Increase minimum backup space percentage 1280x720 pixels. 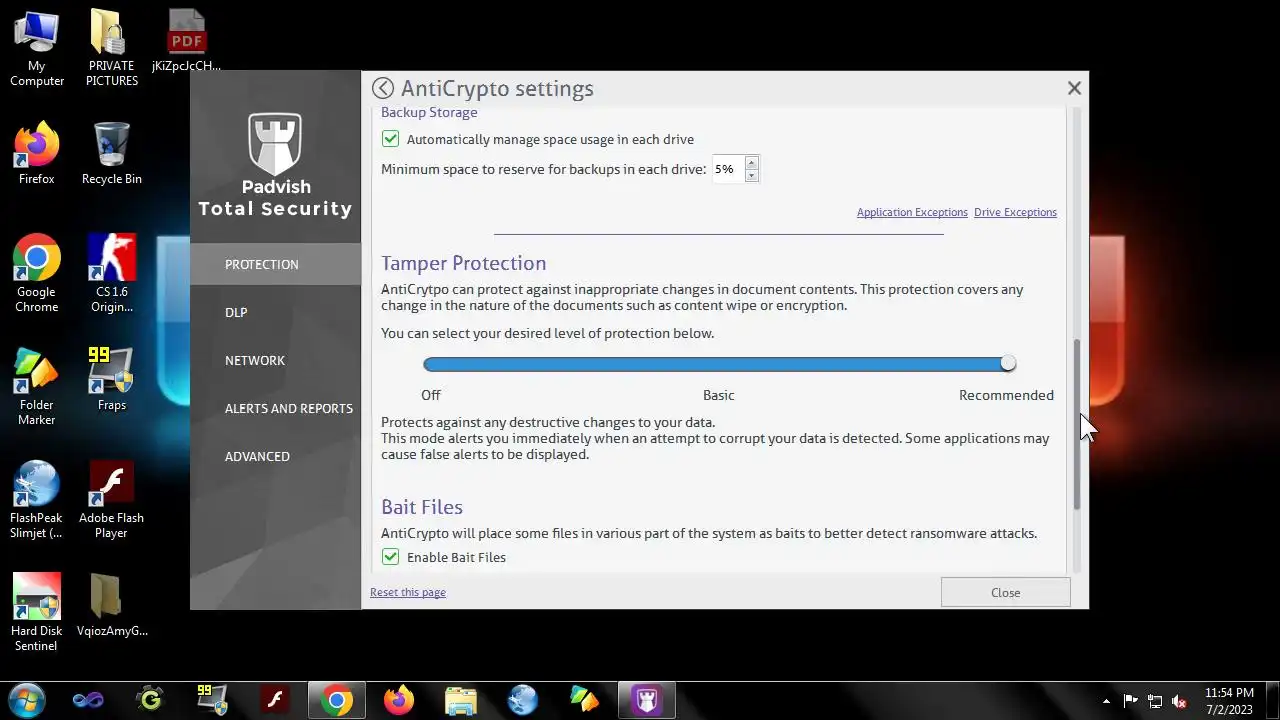coord(751,162)
